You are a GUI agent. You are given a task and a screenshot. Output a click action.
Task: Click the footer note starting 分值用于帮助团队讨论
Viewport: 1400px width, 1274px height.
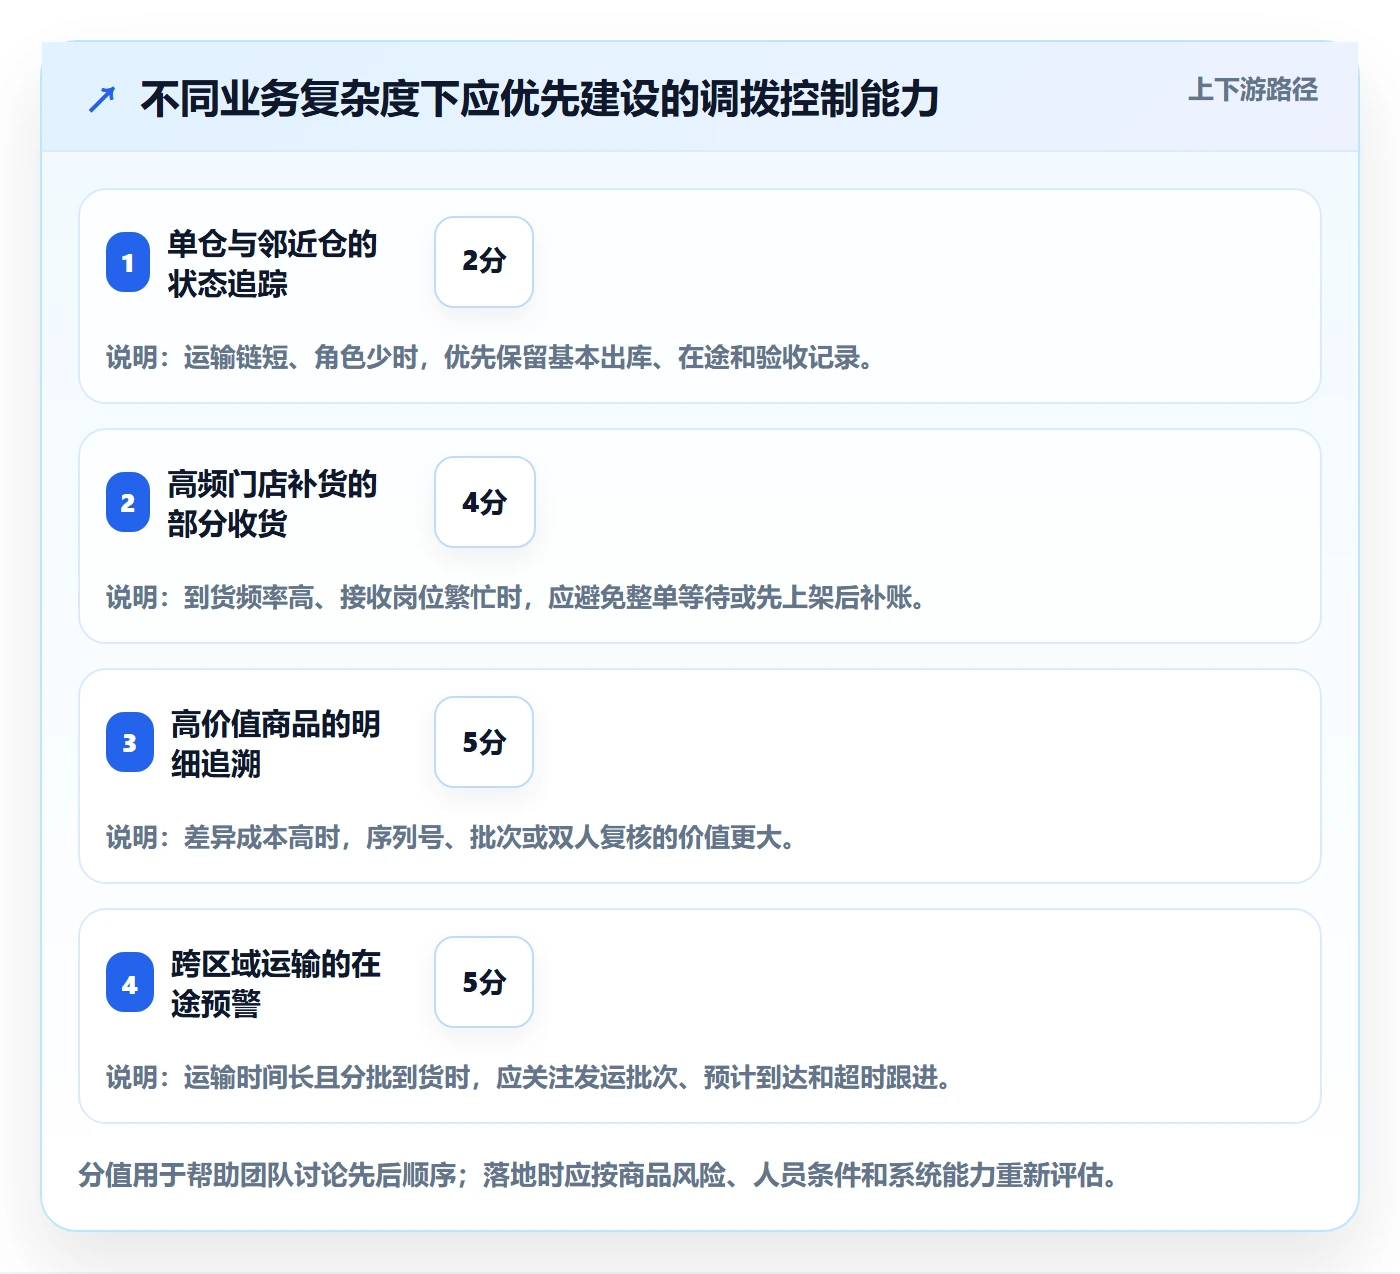tap(598, 1174)
